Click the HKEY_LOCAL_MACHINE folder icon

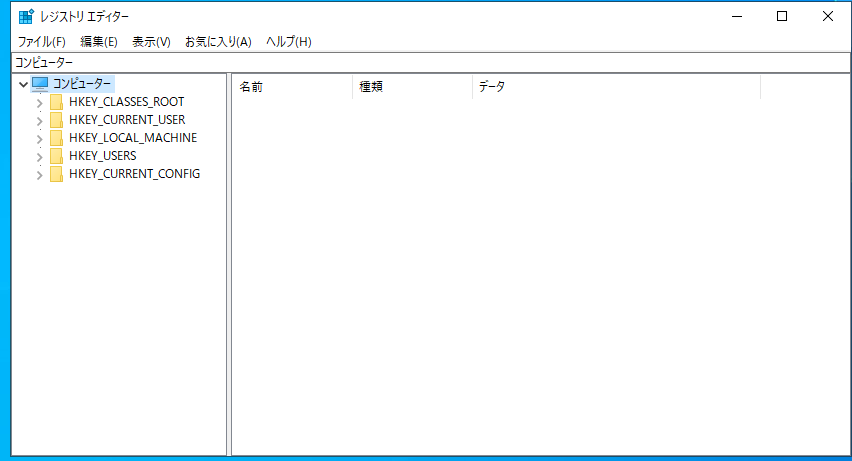[x=57, y=138]
